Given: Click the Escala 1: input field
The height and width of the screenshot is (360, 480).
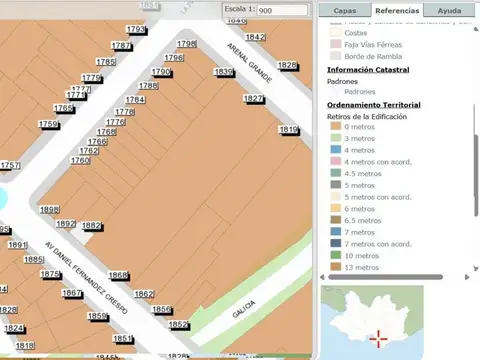Looking at the screenshot, I should coord(282,10).
